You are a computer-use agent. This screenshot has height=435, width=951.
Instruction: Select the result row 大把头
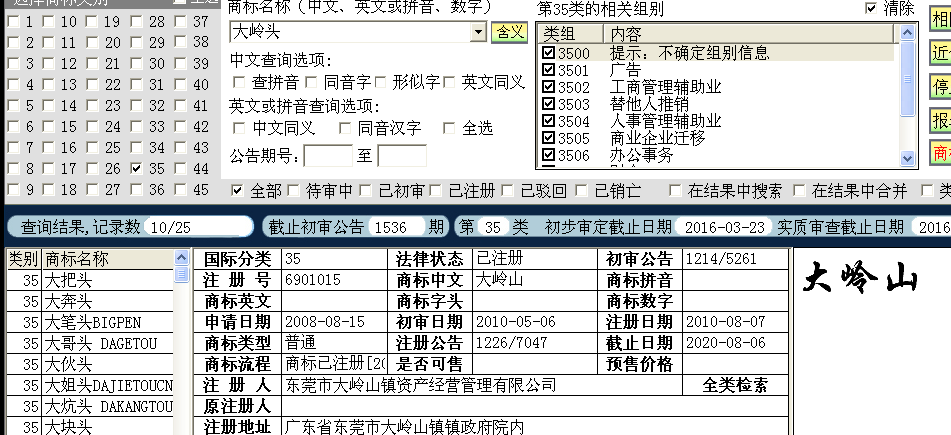90,280
